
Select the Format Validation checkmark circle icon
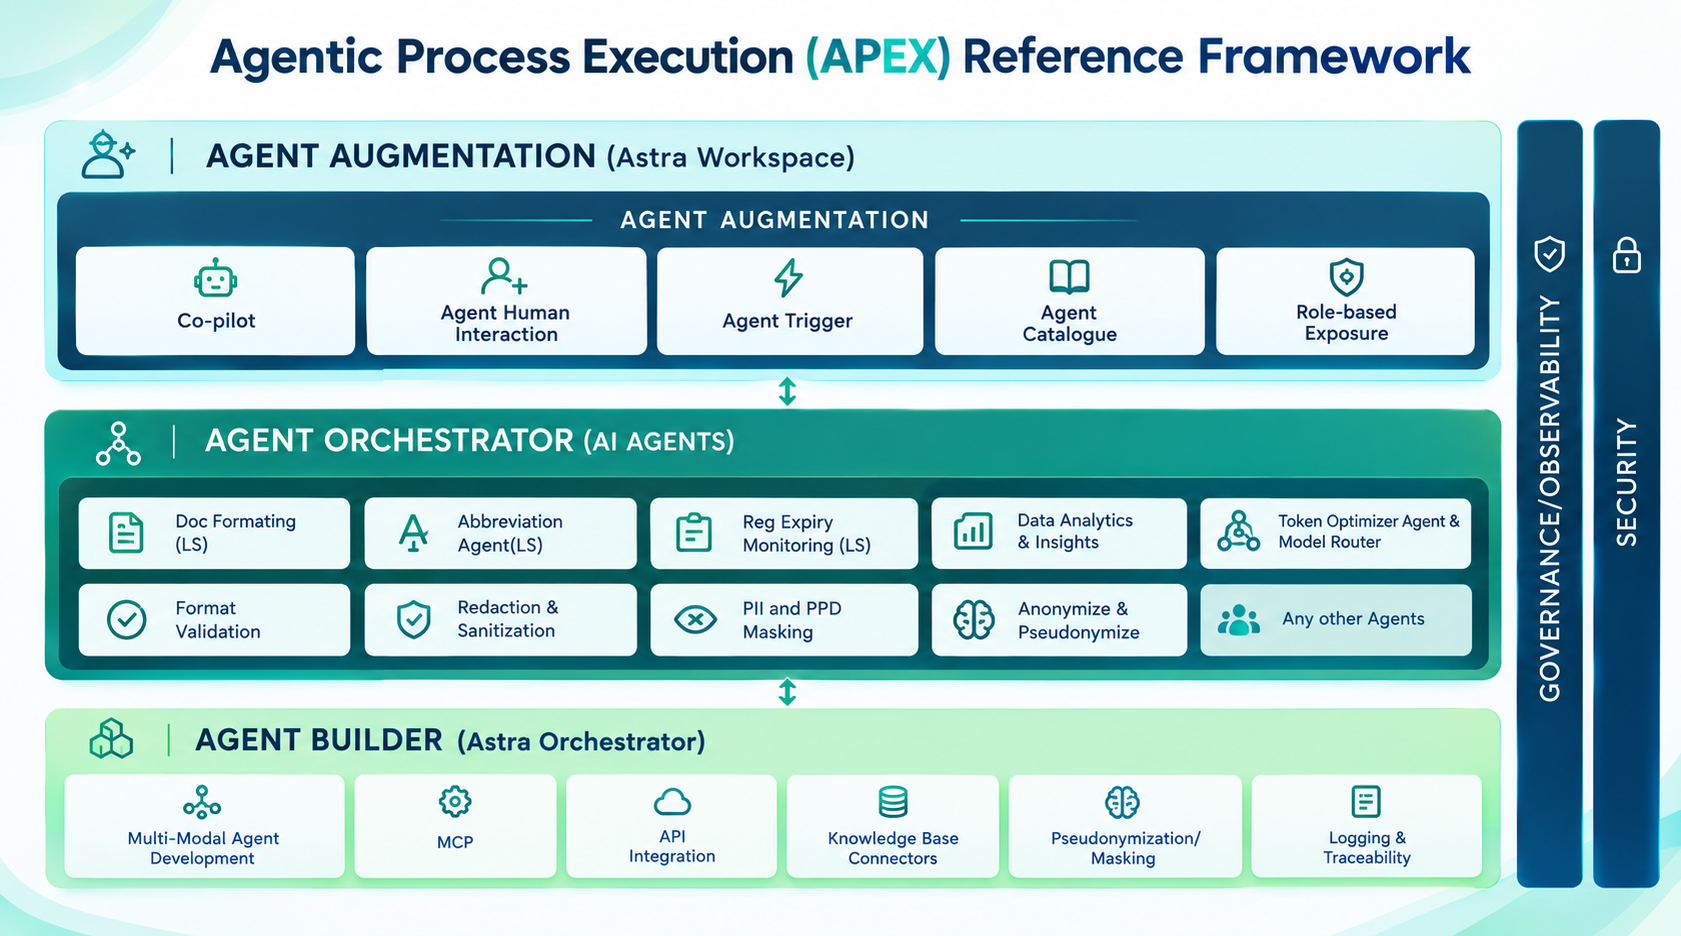coord(127,620)
